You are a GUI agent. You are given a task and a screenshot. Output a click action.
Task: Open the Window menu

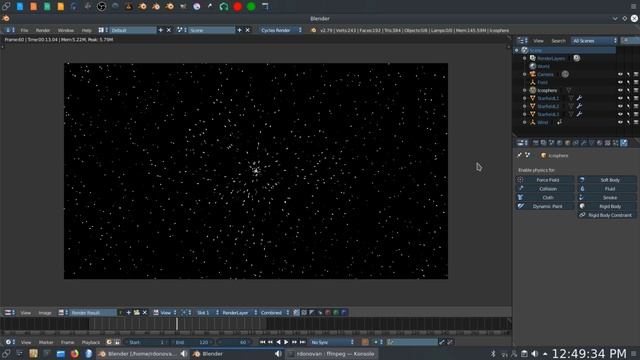66,30
